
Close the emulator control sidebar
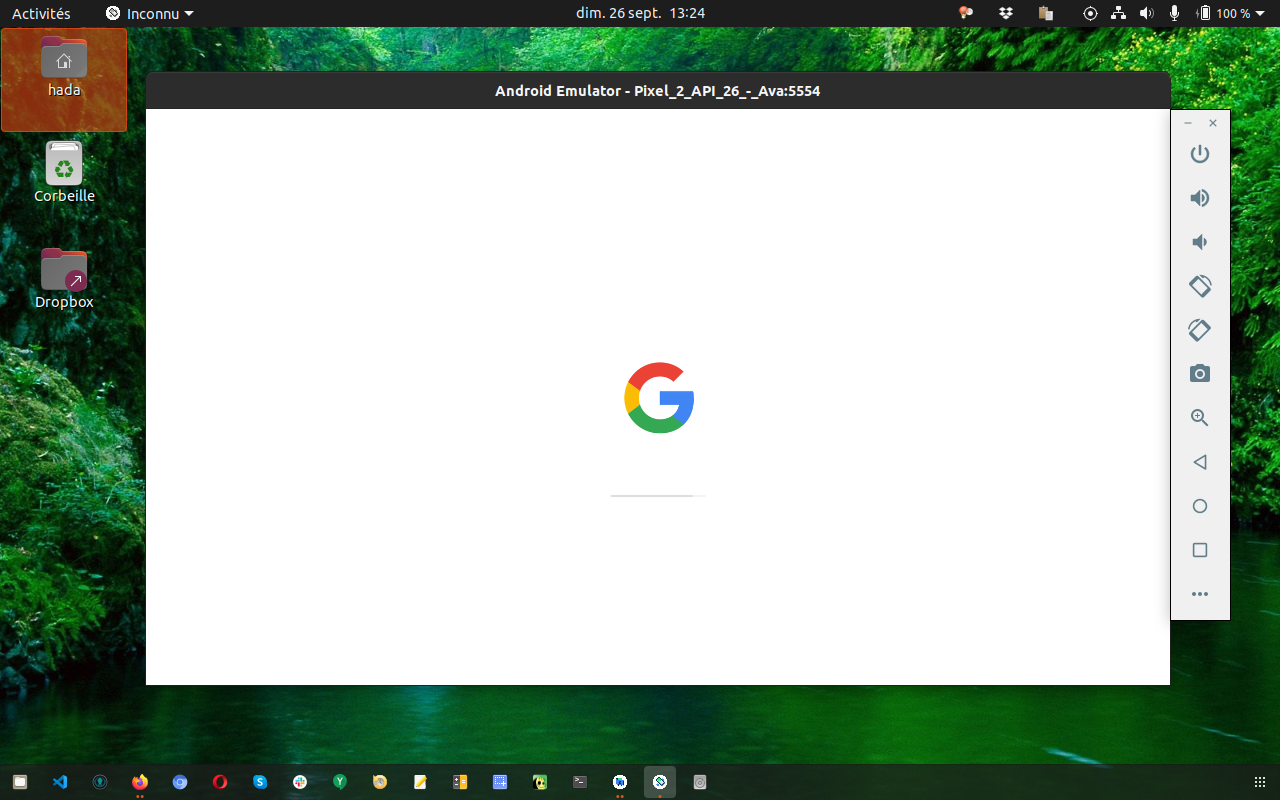(x=1213, y=123)
